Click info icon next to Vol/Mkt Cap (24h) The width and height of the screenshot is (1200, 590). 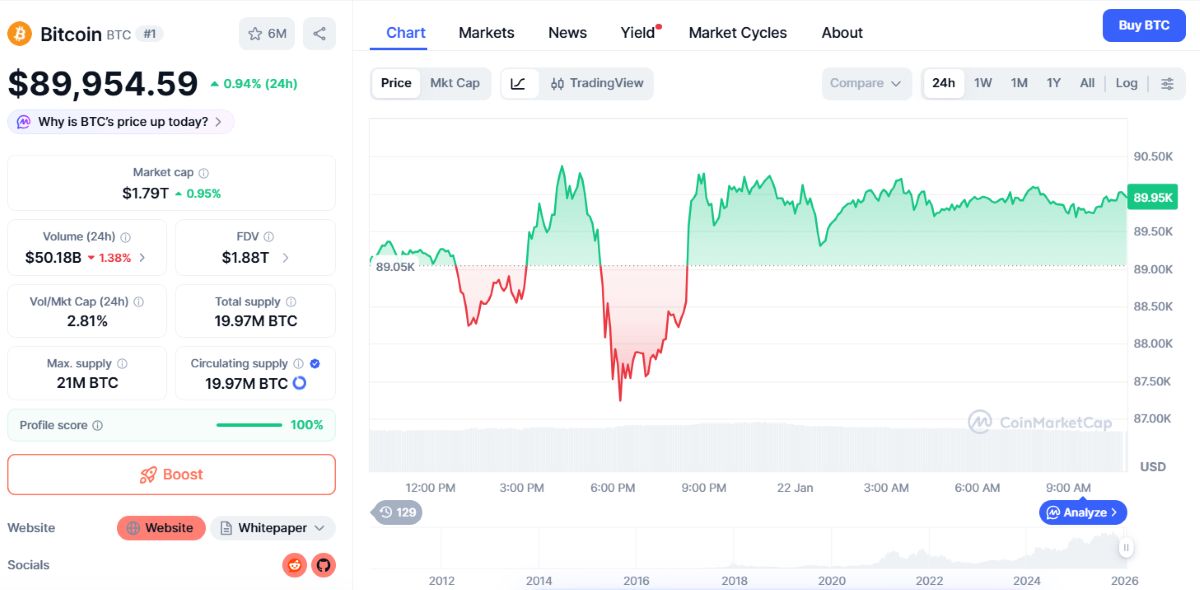pos(138,301)
